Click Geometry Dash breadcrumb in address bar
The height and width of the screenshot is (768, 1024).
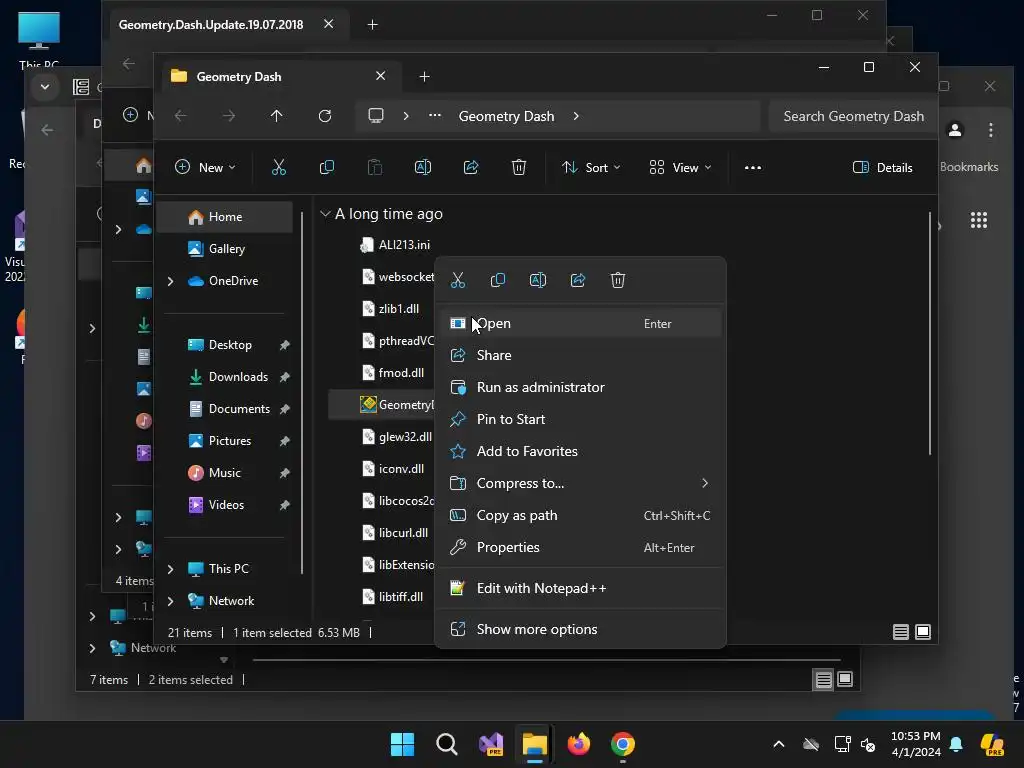(x=506, y=116)
